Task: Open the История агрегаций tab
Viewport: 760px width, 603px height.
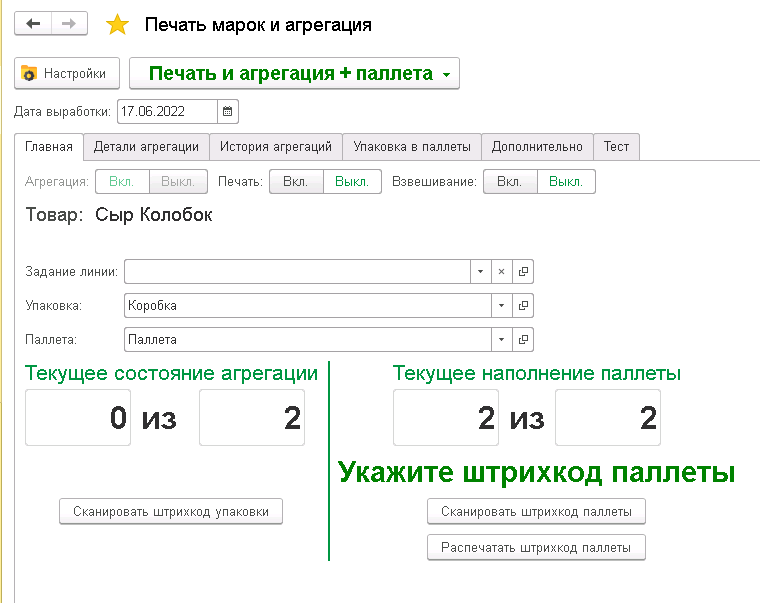Action: (276, 146)
